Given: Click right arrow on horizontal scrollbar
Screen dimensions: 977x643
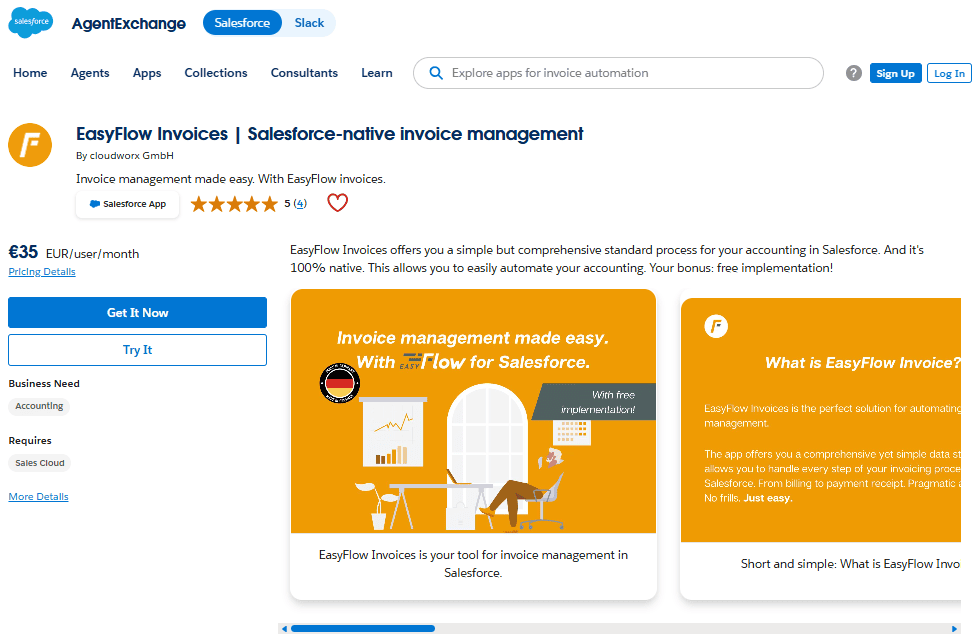Looking at the screenshot, I should [954, 629].
